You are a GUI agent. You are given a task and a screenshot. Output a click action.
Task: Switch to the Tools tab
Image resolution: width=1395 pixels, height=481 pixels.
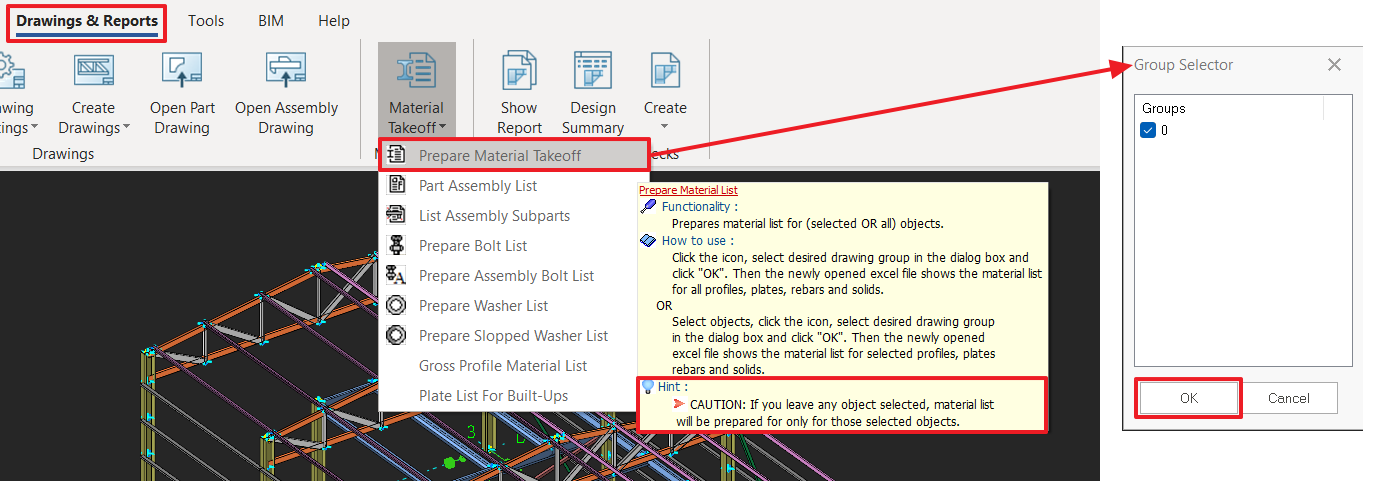206,21
